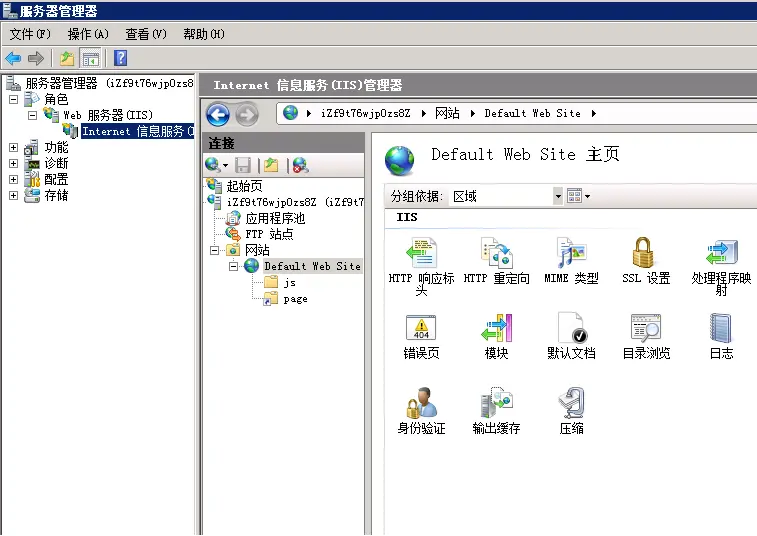
Task: Collapse Web 服务器(IIS) tree node
Action: (x=32, y=115)
